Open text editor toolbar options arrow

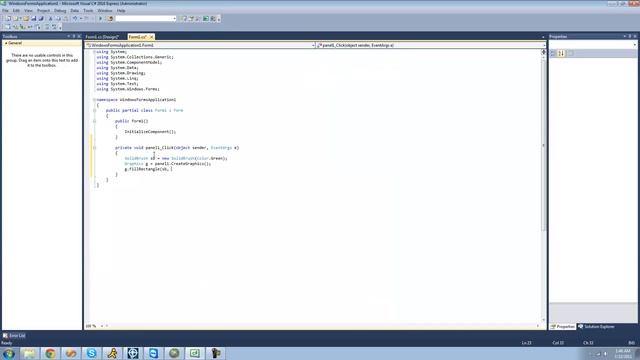pos(60,27)
